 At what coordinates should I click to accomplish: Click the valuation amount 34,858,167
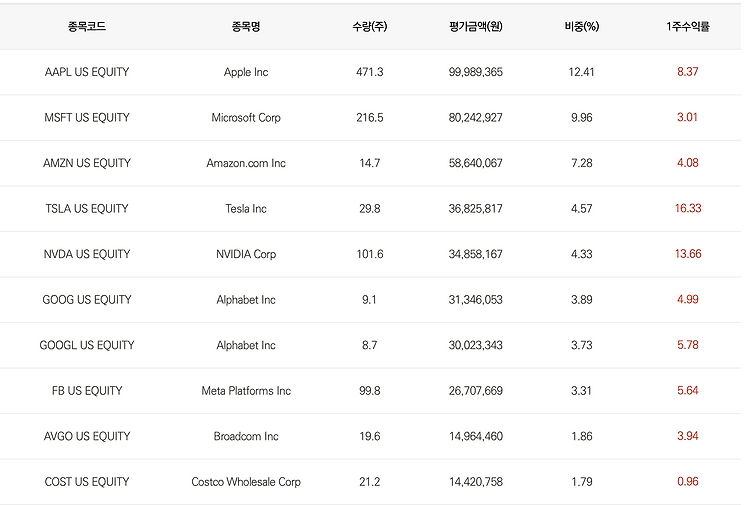[x=475, y=254]
